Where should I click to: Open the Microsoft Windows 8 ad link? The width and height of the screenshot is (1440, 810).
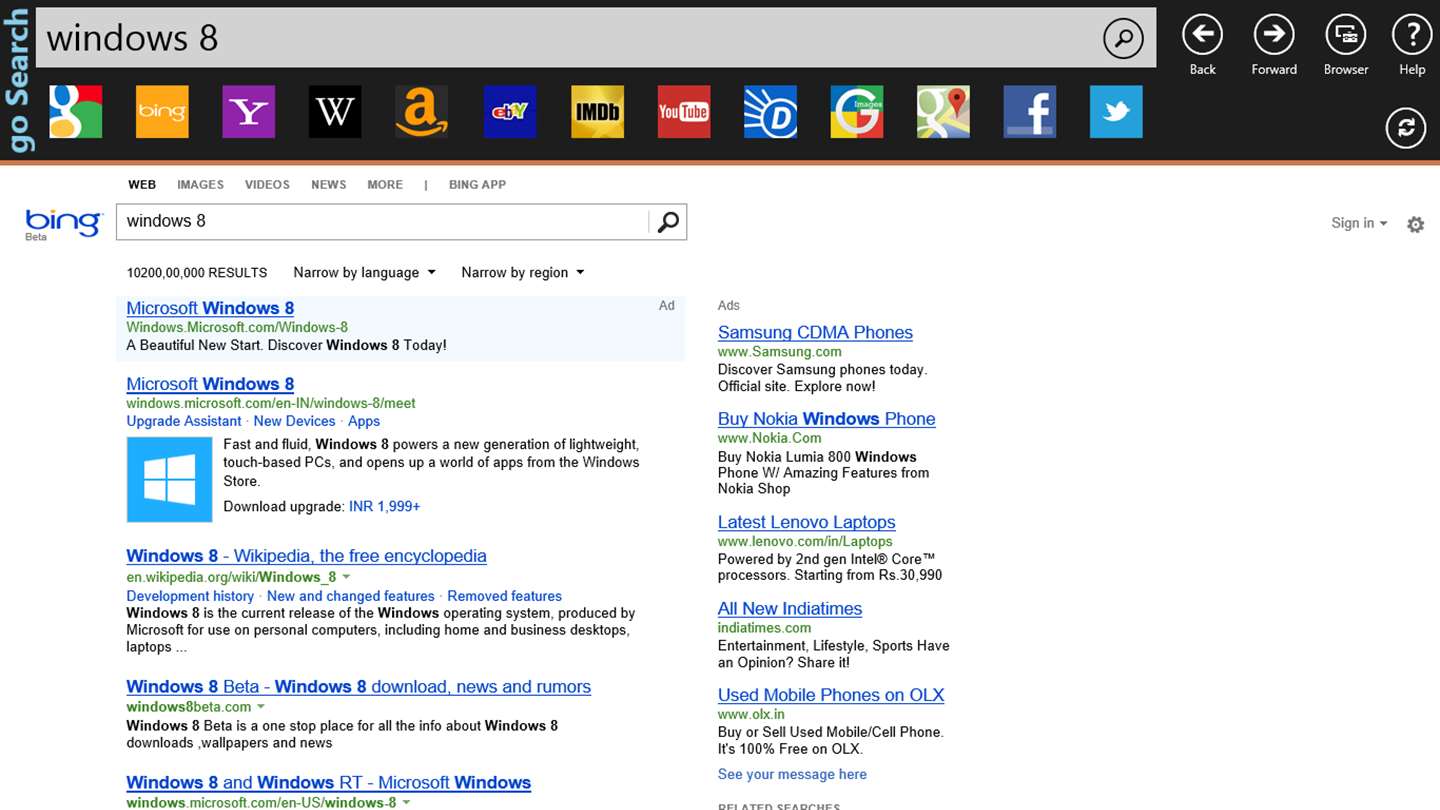(x=210, y=308)
